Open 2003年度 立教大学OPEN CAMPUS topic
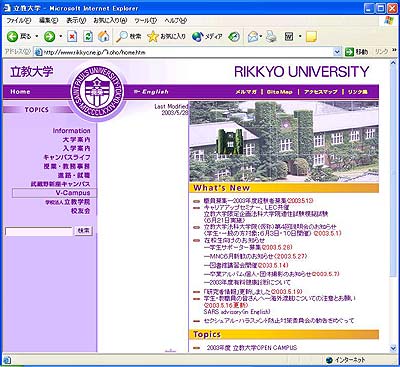Image resolution: width=400 pixels, height=367 pixels. 252,348
